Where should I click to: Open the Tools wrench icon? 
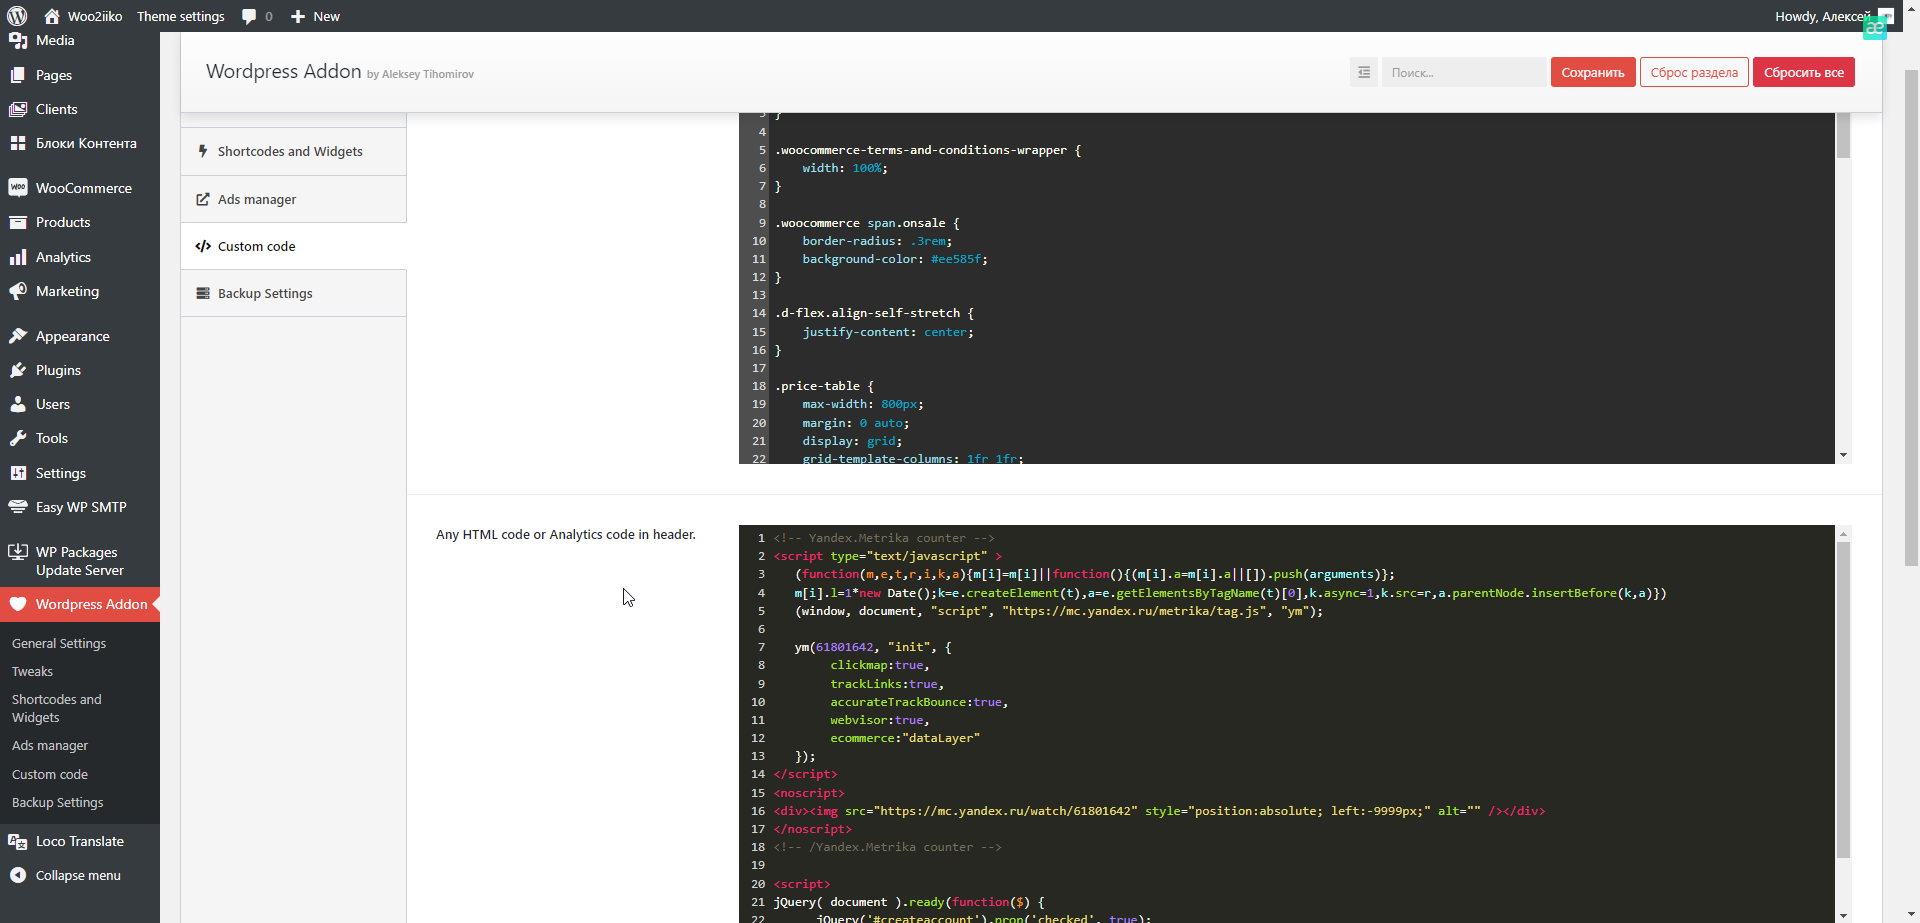coord(18,438)
